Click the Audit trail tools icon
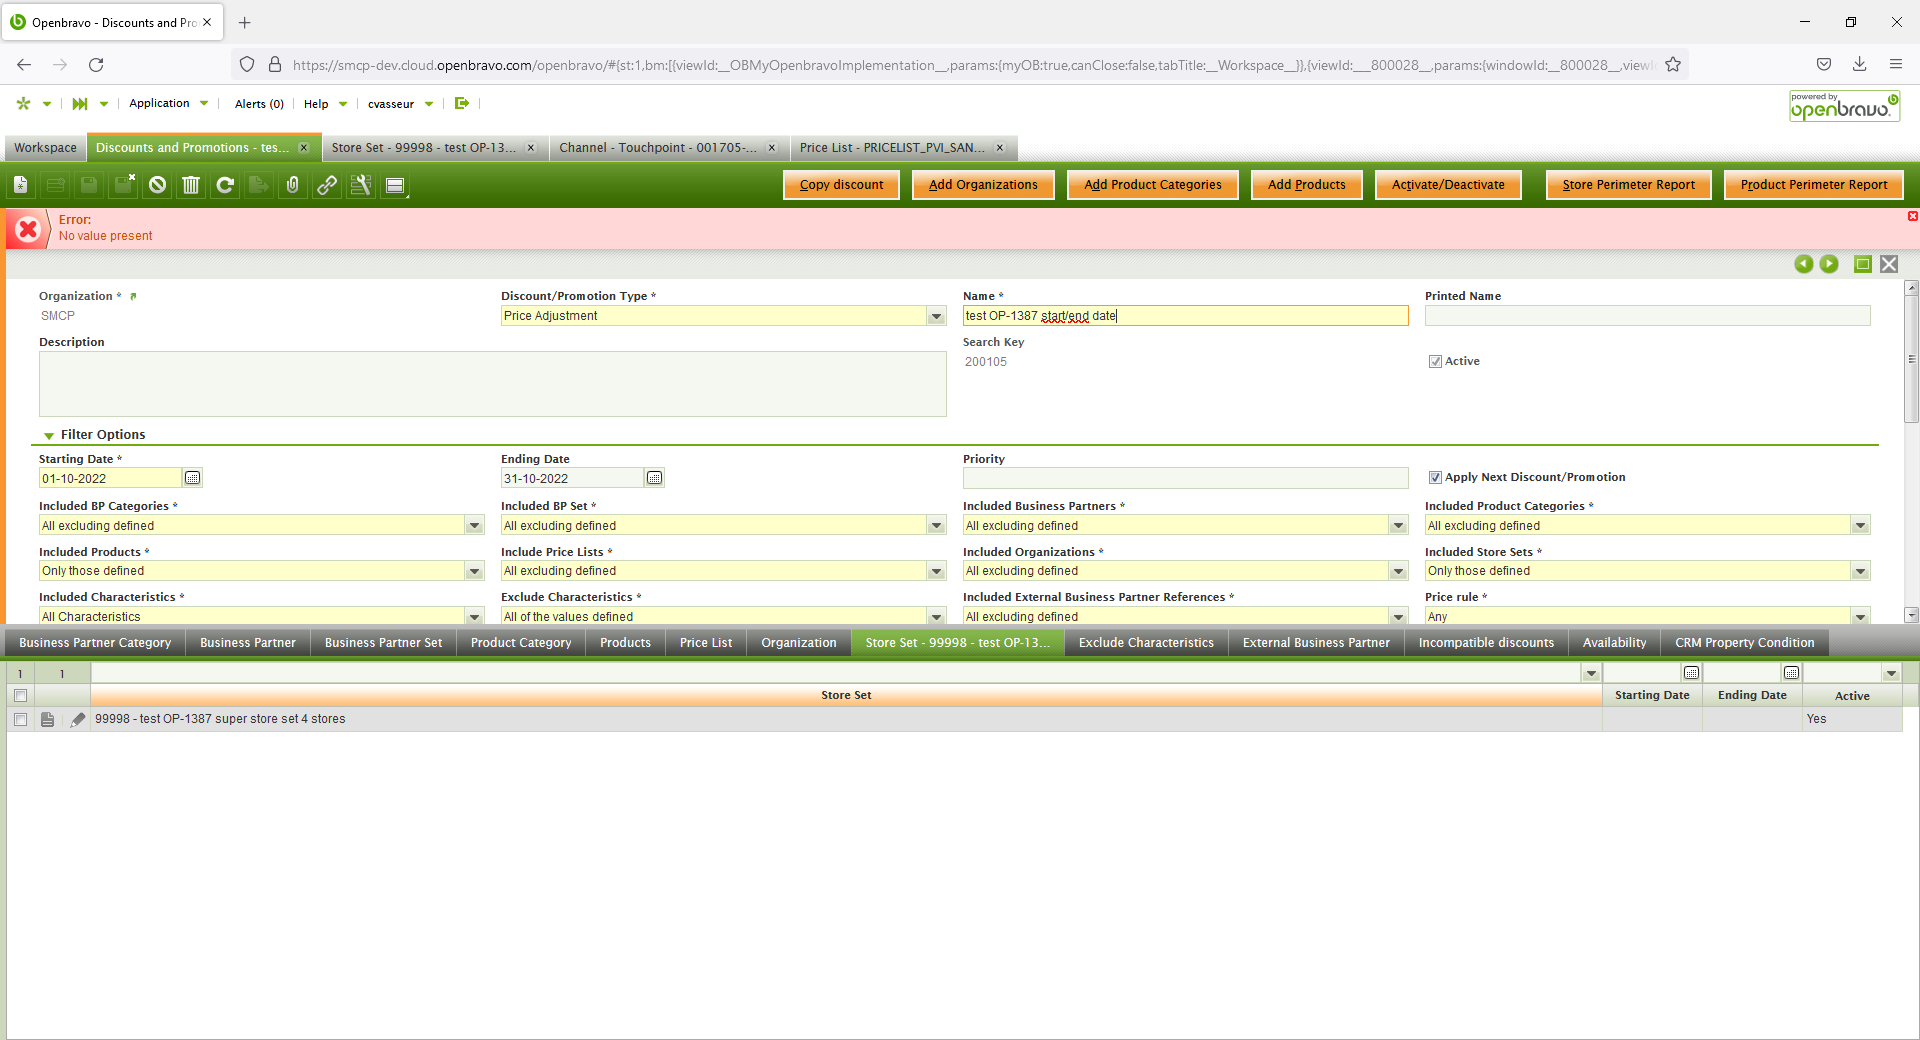The height and width of the screenshot is (1040, 1920). click(x=361, y=185)
